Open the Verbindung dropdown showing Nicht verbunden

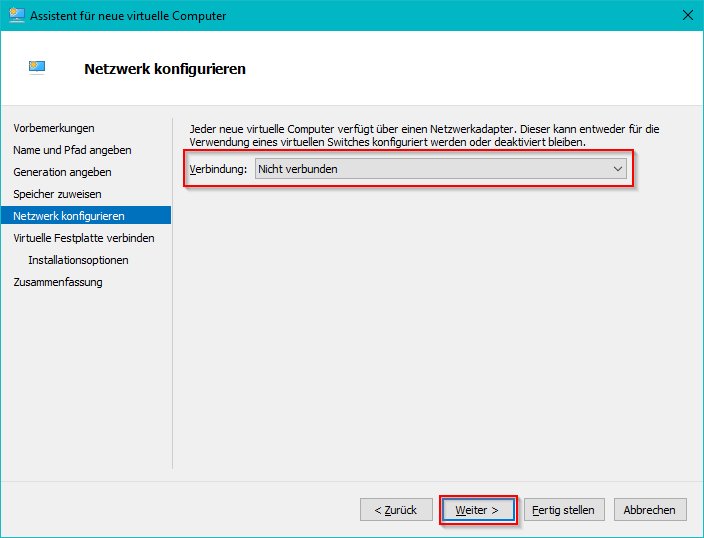click(x=440, y=169)
